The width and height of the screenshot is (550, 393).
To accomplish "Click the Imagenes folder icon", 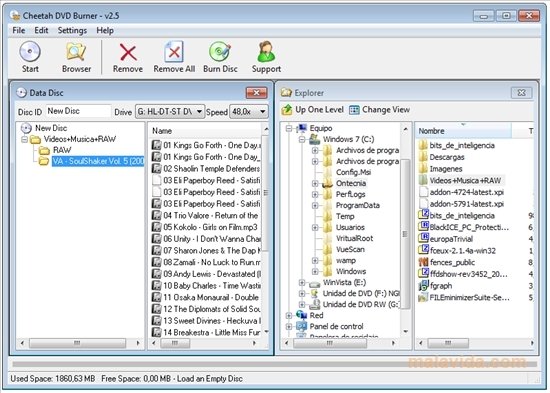I will pyautogui.click(x=423, y=168).
